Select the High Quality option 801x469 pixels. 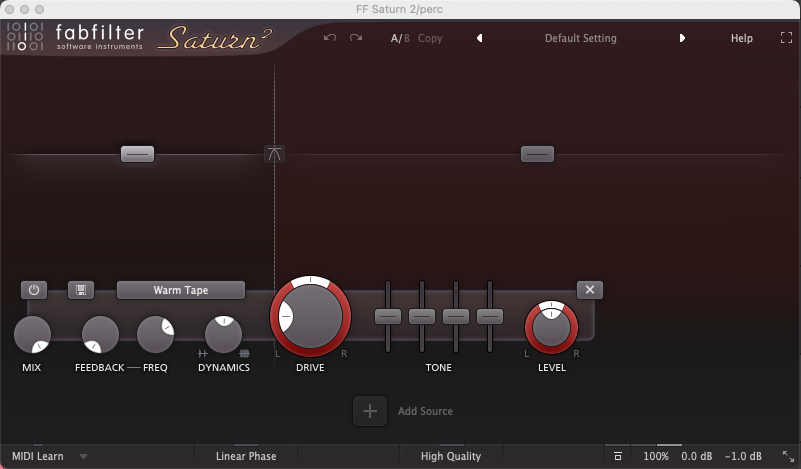[x=450, y=456]
